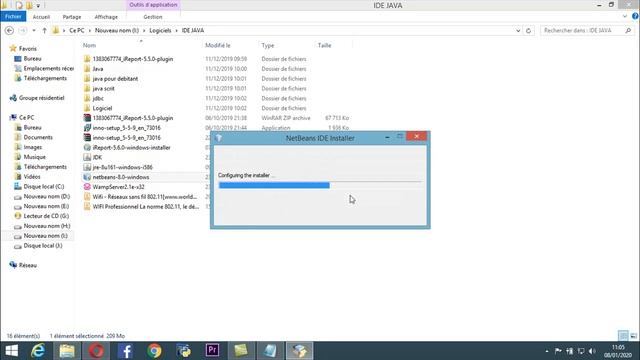
Task: Select the Logiciel folder
Action: click(x=102, y=108)
